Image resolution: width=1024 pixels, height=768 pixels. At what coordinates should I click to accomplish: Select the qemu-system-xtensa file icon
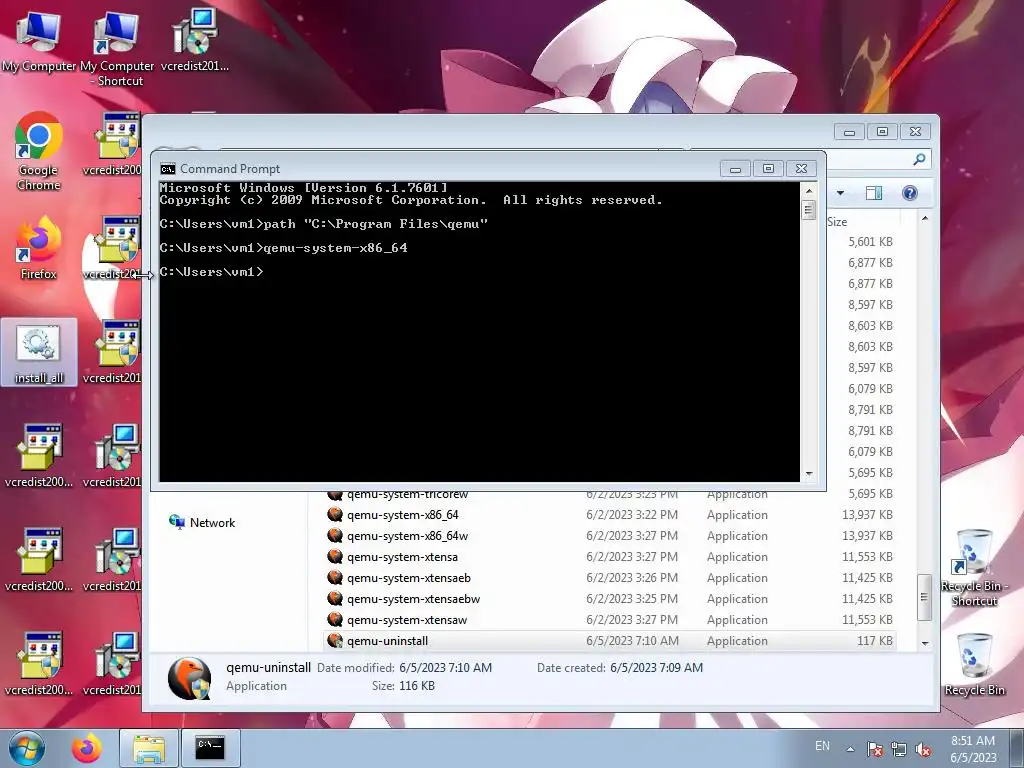pos(335,556)
